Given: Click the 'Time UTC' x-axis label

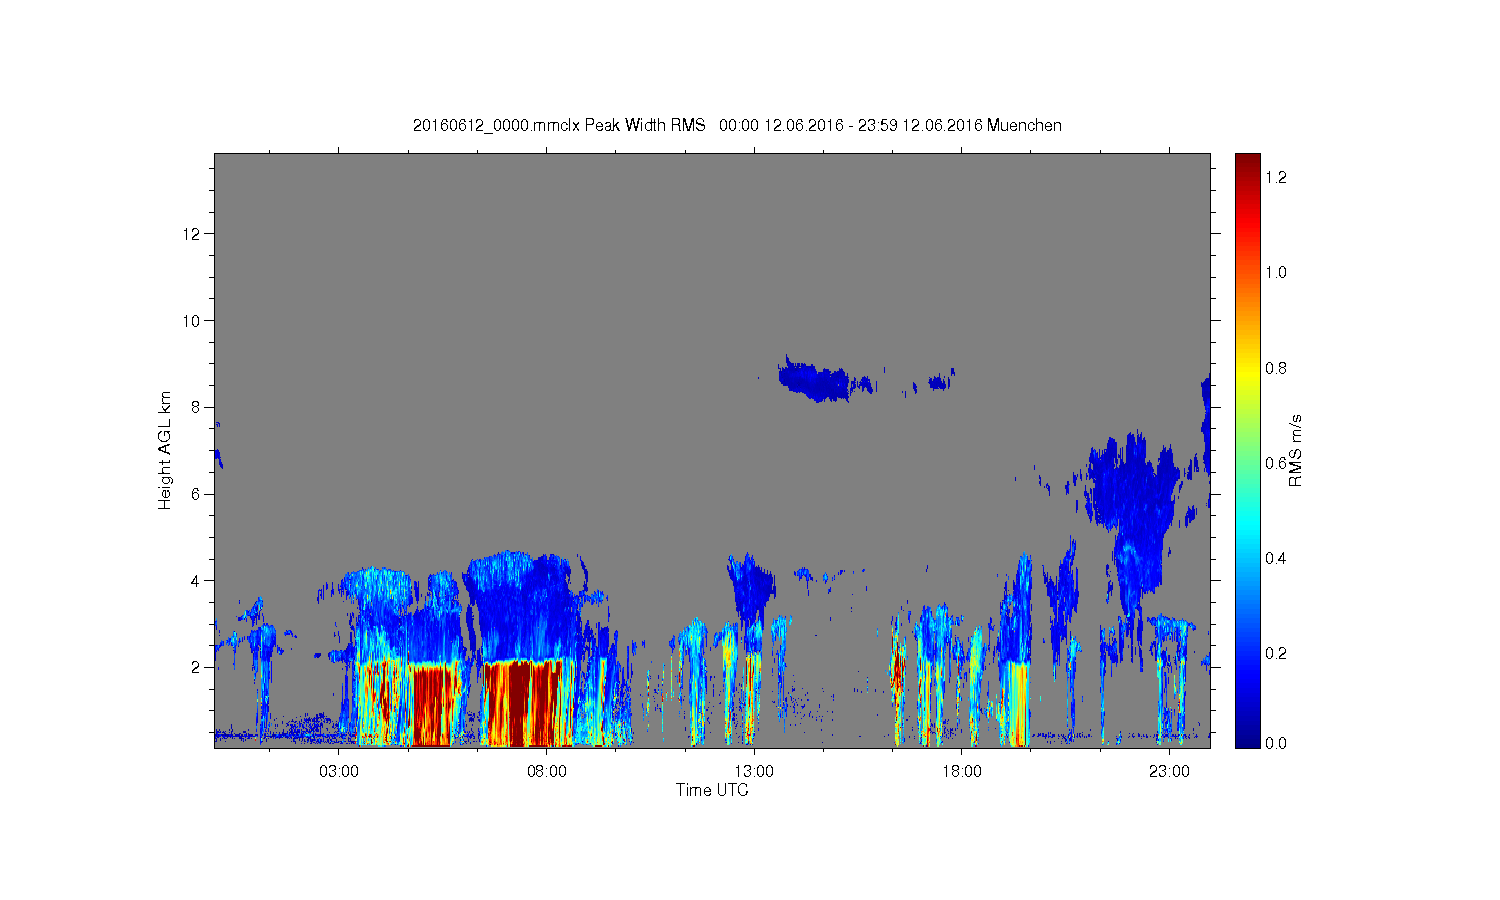Looking at the screenshot, I should [712, 790].
